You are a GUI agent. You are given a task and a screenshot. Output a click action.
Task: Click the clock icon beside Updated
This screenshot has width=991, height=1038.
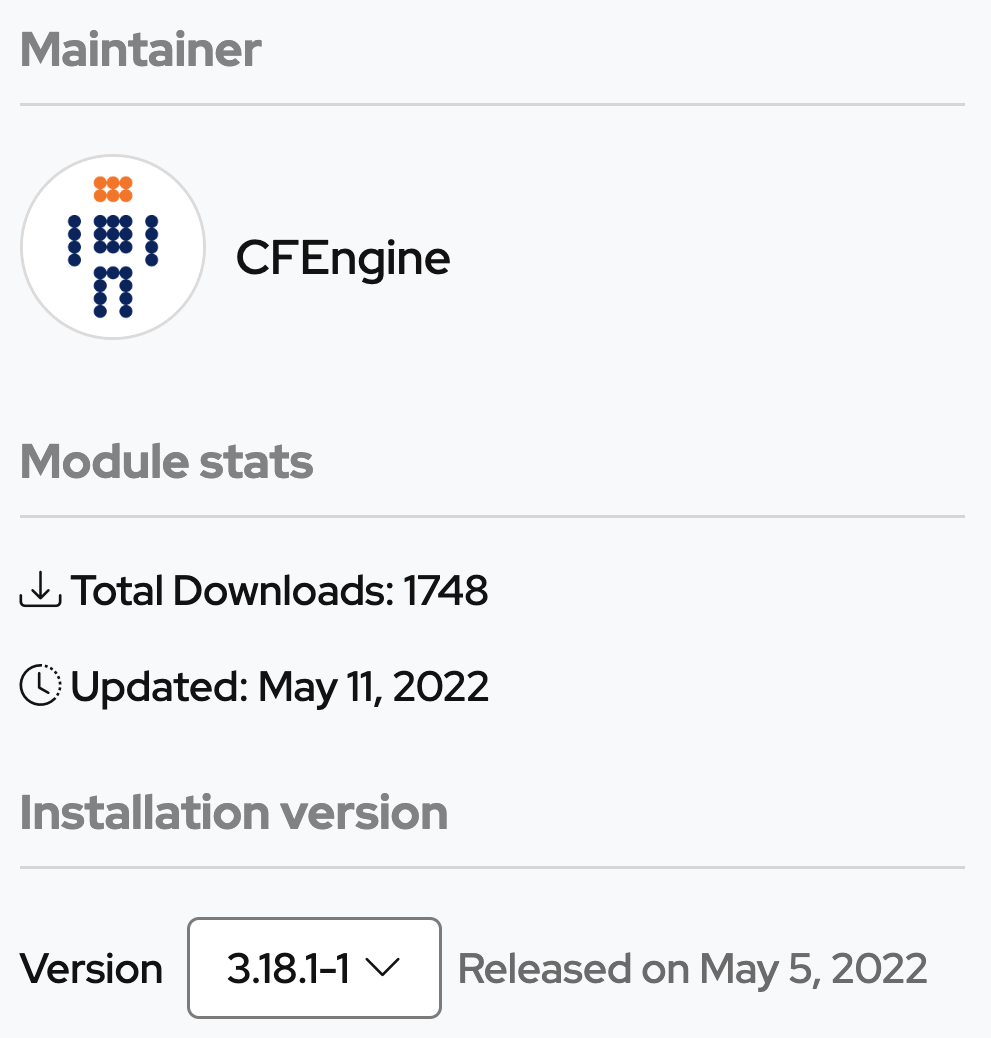(x=40, y=684)
